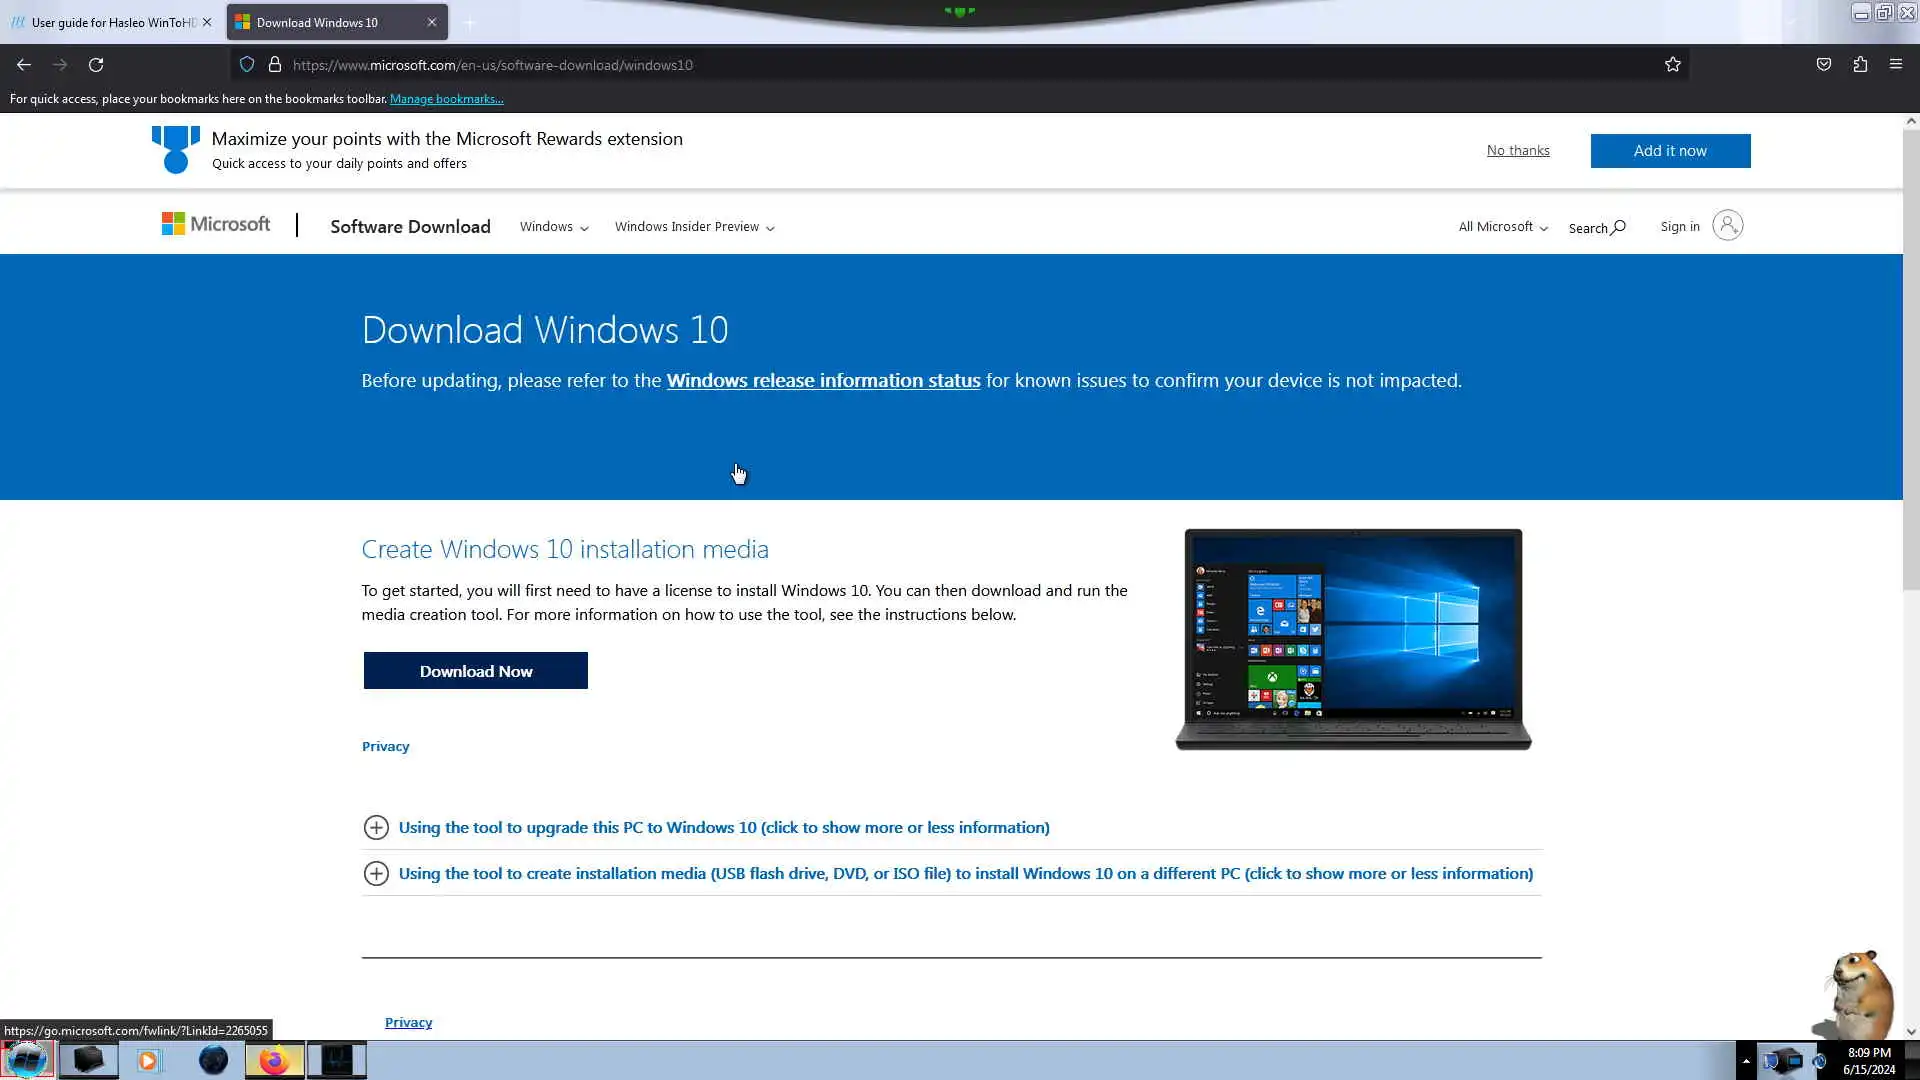Click the Sign in account avatar icon
This screenshot has height=1080, width=1920.
1727,226
